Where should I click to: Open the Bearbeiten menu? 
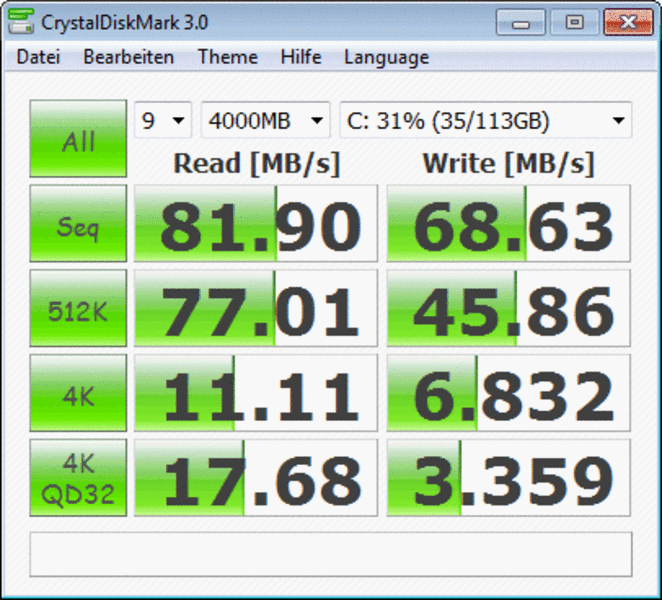pyautogui.click(x=128, y=57)
